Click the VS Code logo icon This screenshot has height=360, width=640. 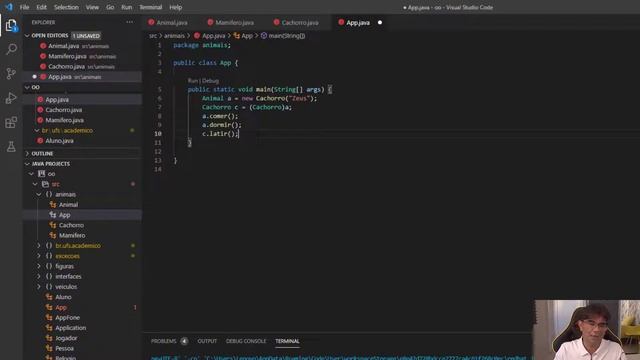9,7
